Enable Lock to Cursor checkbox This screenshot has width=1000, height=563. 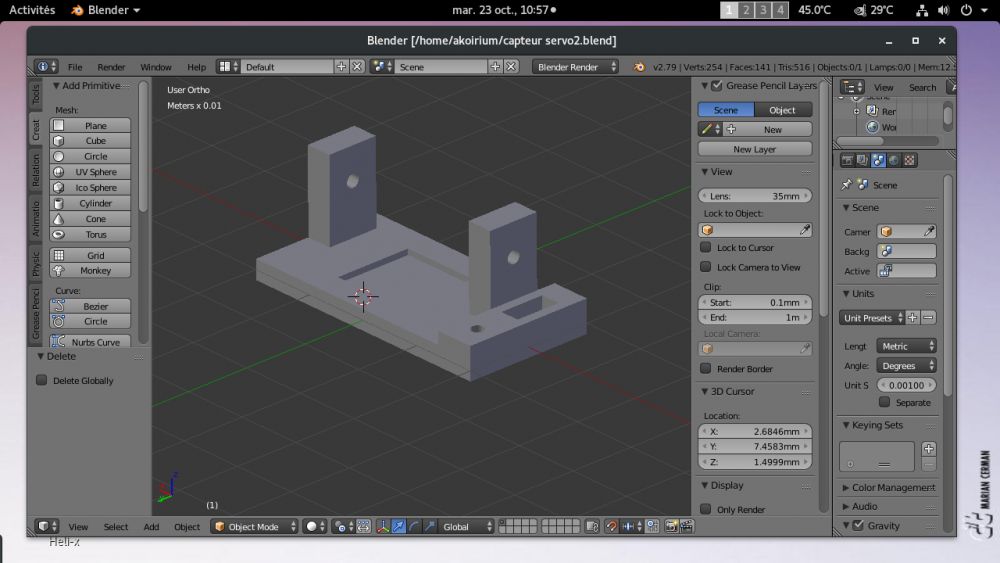click(x=705, y=247)
